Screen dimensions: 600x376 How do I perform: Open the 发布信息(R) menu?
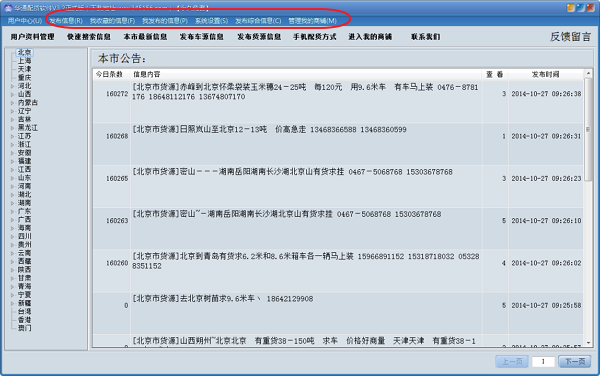[66, 21]
